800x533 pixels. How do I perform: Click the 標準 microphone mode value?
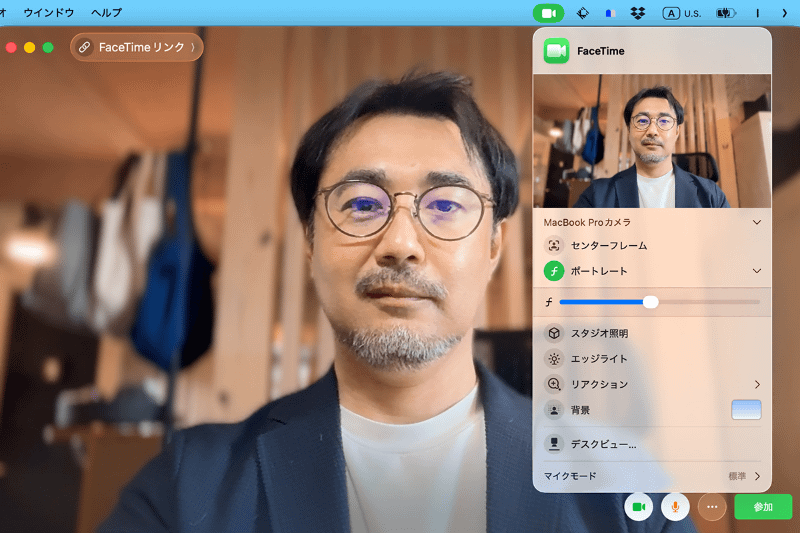pyautogui.click(x=737, y=476)
